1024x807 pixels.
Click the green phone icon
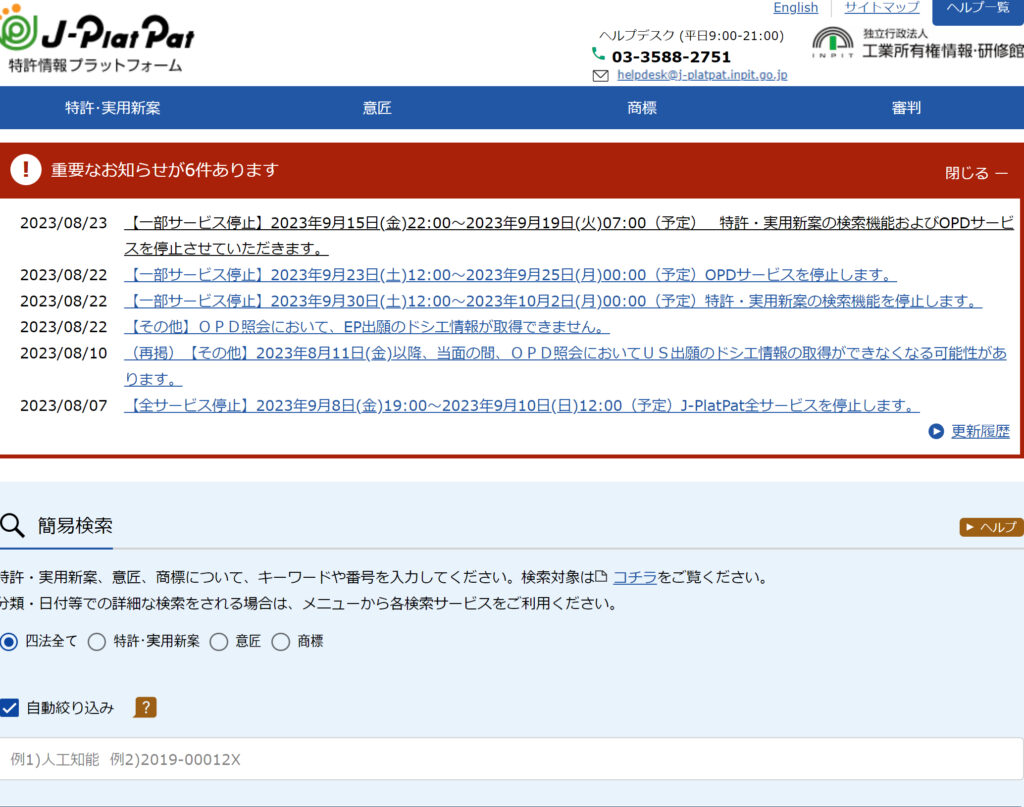tap(599, 55)
